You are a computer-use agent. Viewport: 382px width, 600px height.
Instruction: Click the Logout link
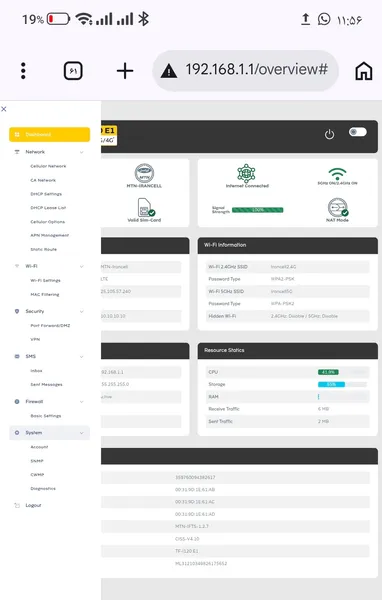pyautogui.click(x=33, y=505)
